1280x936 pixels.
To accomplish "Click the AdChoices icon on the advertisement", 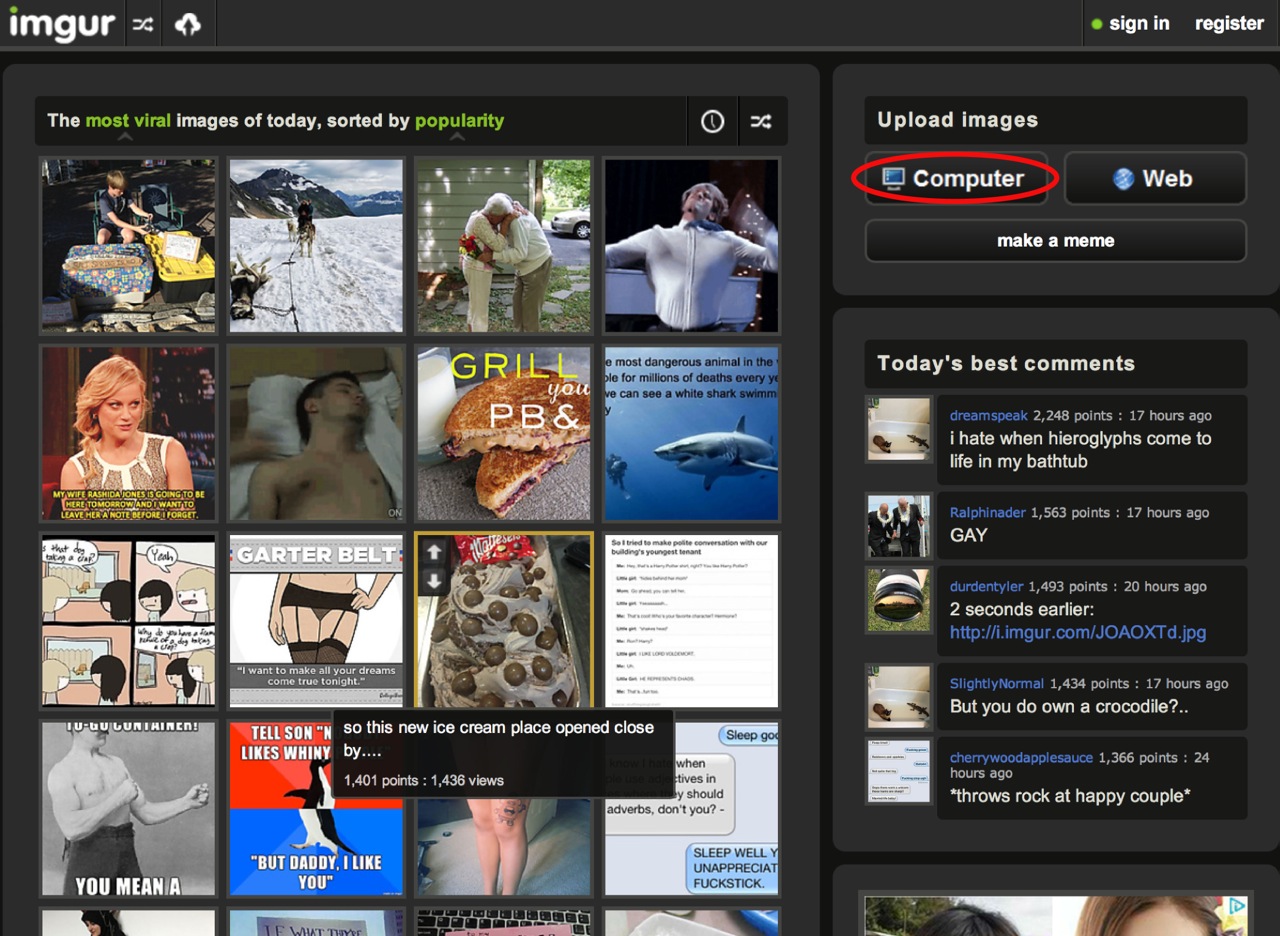I will coord(1238,905).
